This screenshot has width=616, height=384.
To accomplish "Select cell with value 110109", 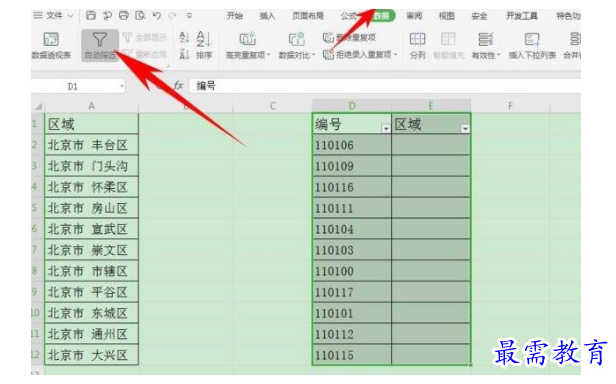I will tap(352, 166).
